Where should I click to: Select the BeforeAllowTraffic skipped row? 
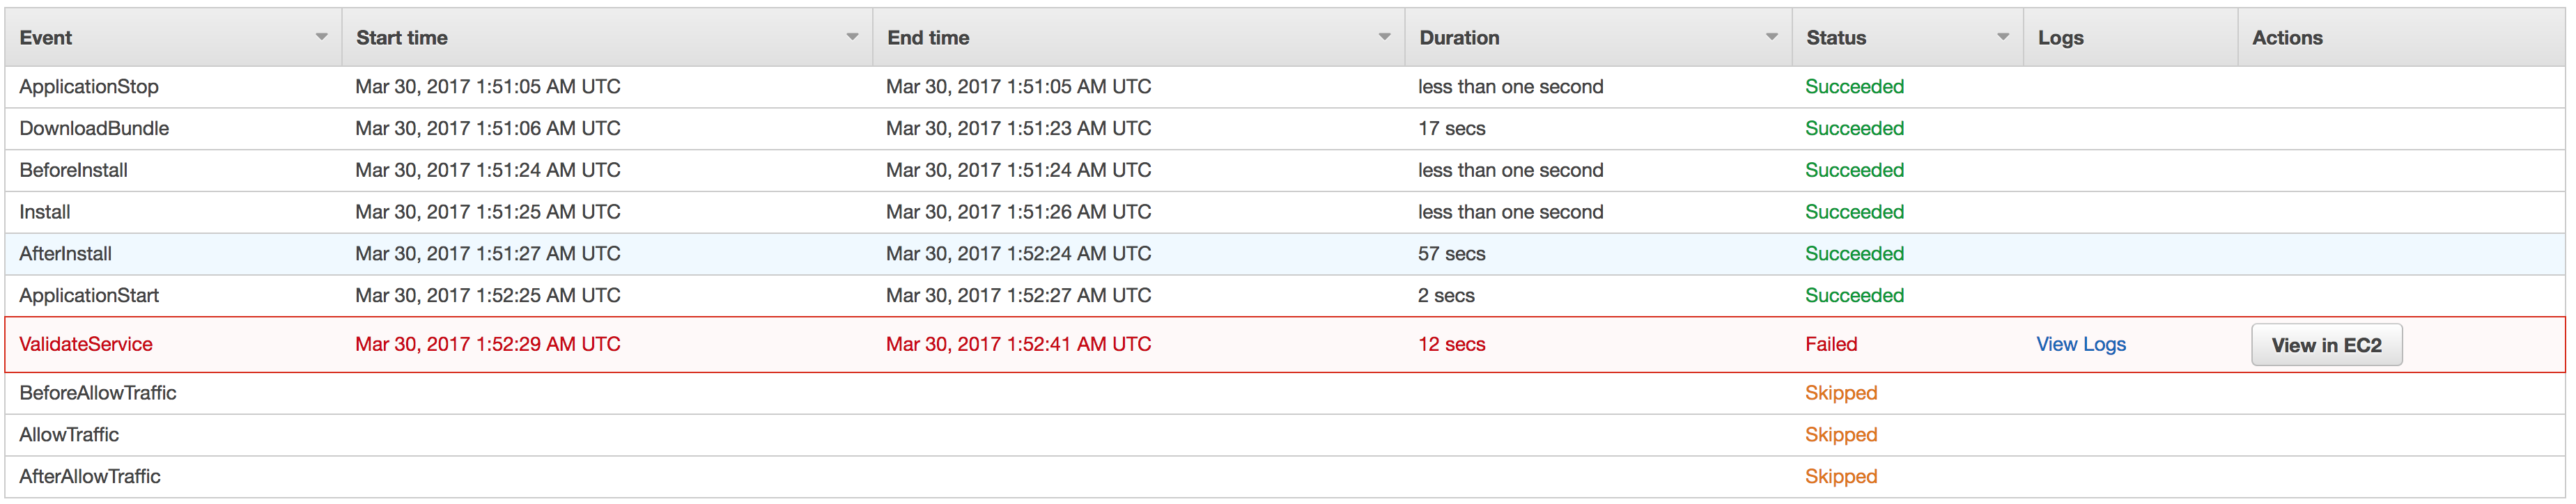[1285, 393]
